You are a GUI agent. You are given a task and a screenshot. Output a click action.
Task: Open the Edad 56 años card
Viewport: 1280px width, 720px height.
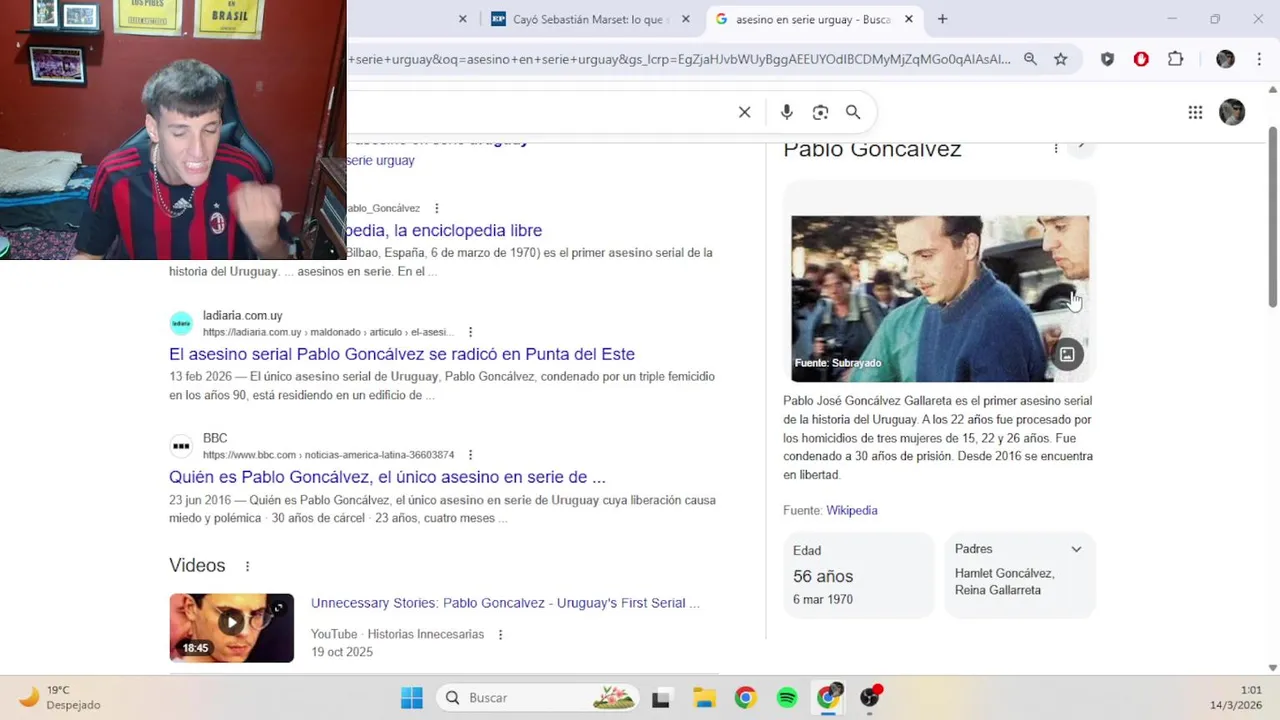(x=858, y=575)
